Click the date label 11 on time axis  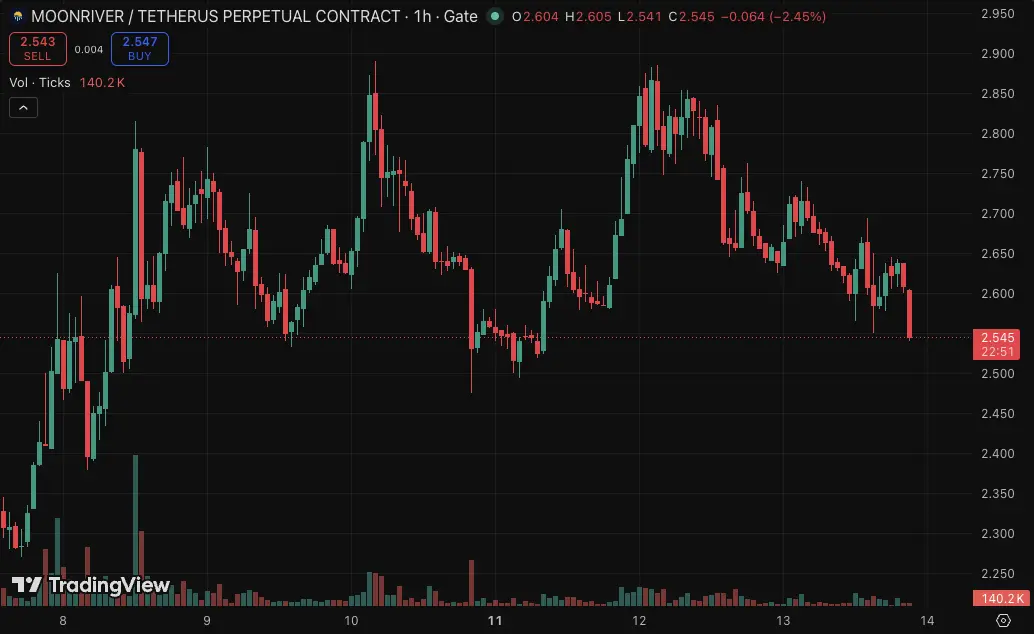coord(495,620)
